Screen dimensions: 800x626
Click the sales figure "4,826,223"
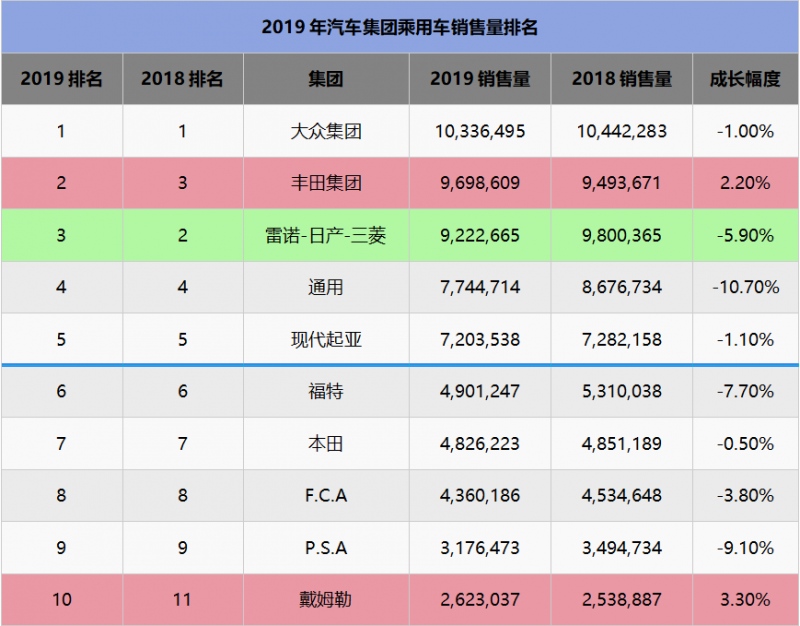click(480, 444)
